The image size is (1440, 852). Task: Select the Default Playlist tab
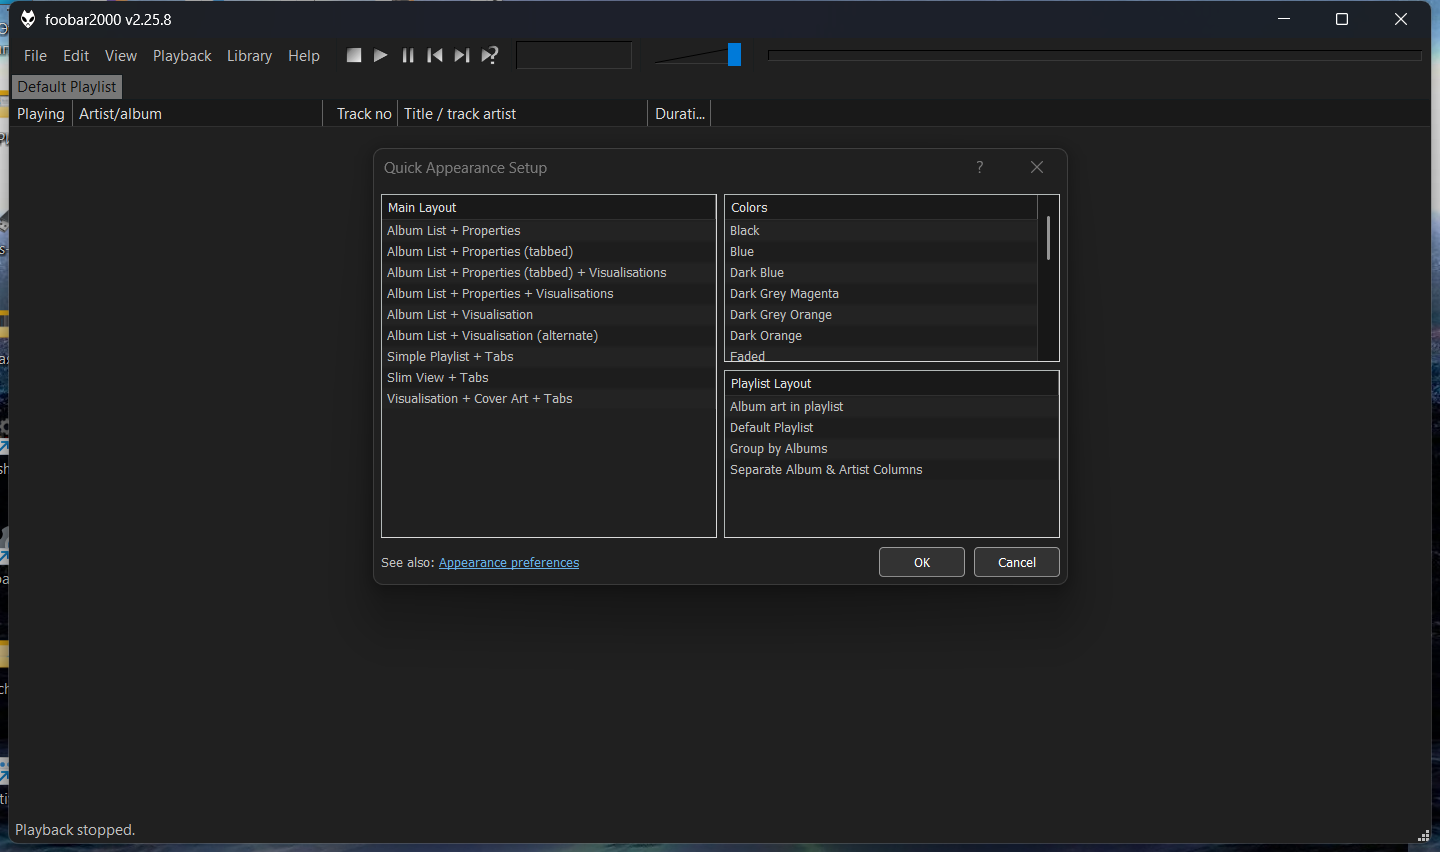(x=67, y=87)
